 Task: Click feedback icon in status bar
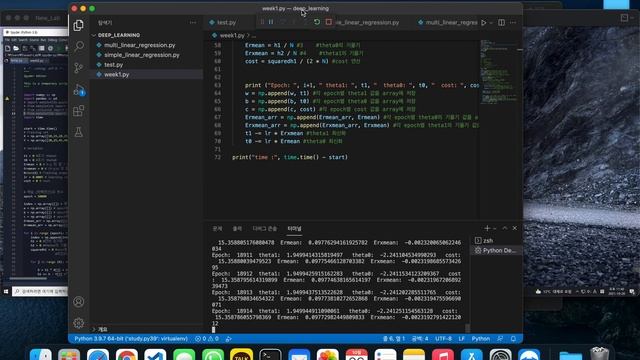click(500, 339)
